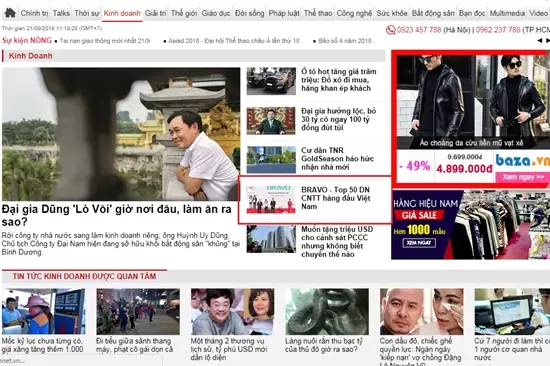Click the Sự kiện NÓNG label
The image size is (550, 366).
(27, 40)
